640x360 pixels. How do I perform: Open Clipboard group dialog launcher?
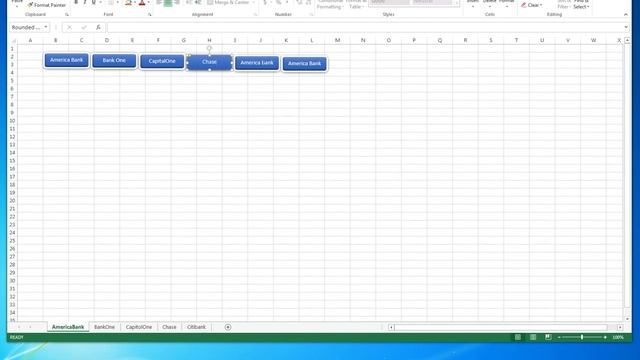click(67, 15)
